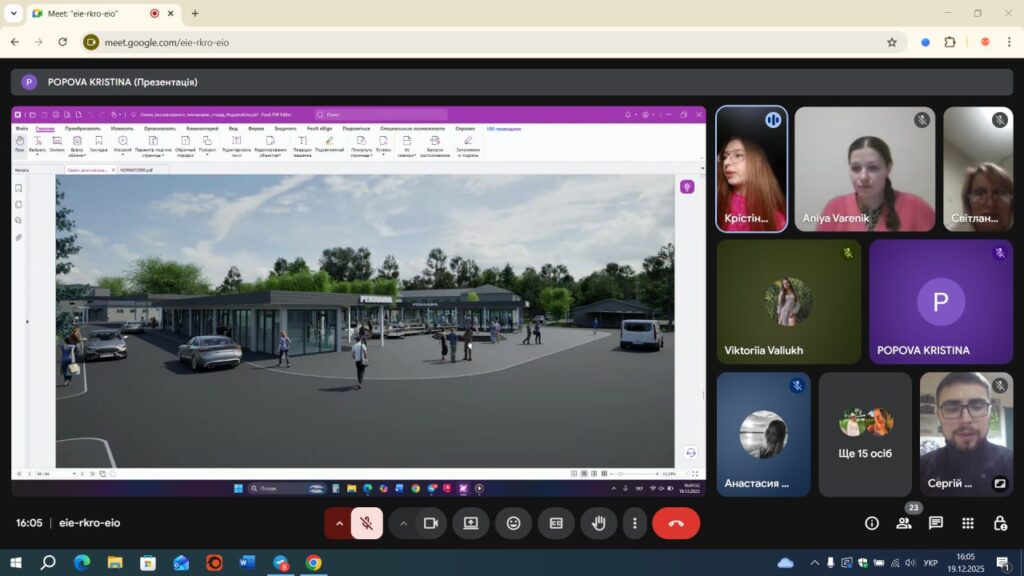Show the participants people panel
The image size is (1024, 576).
[903, 523]
